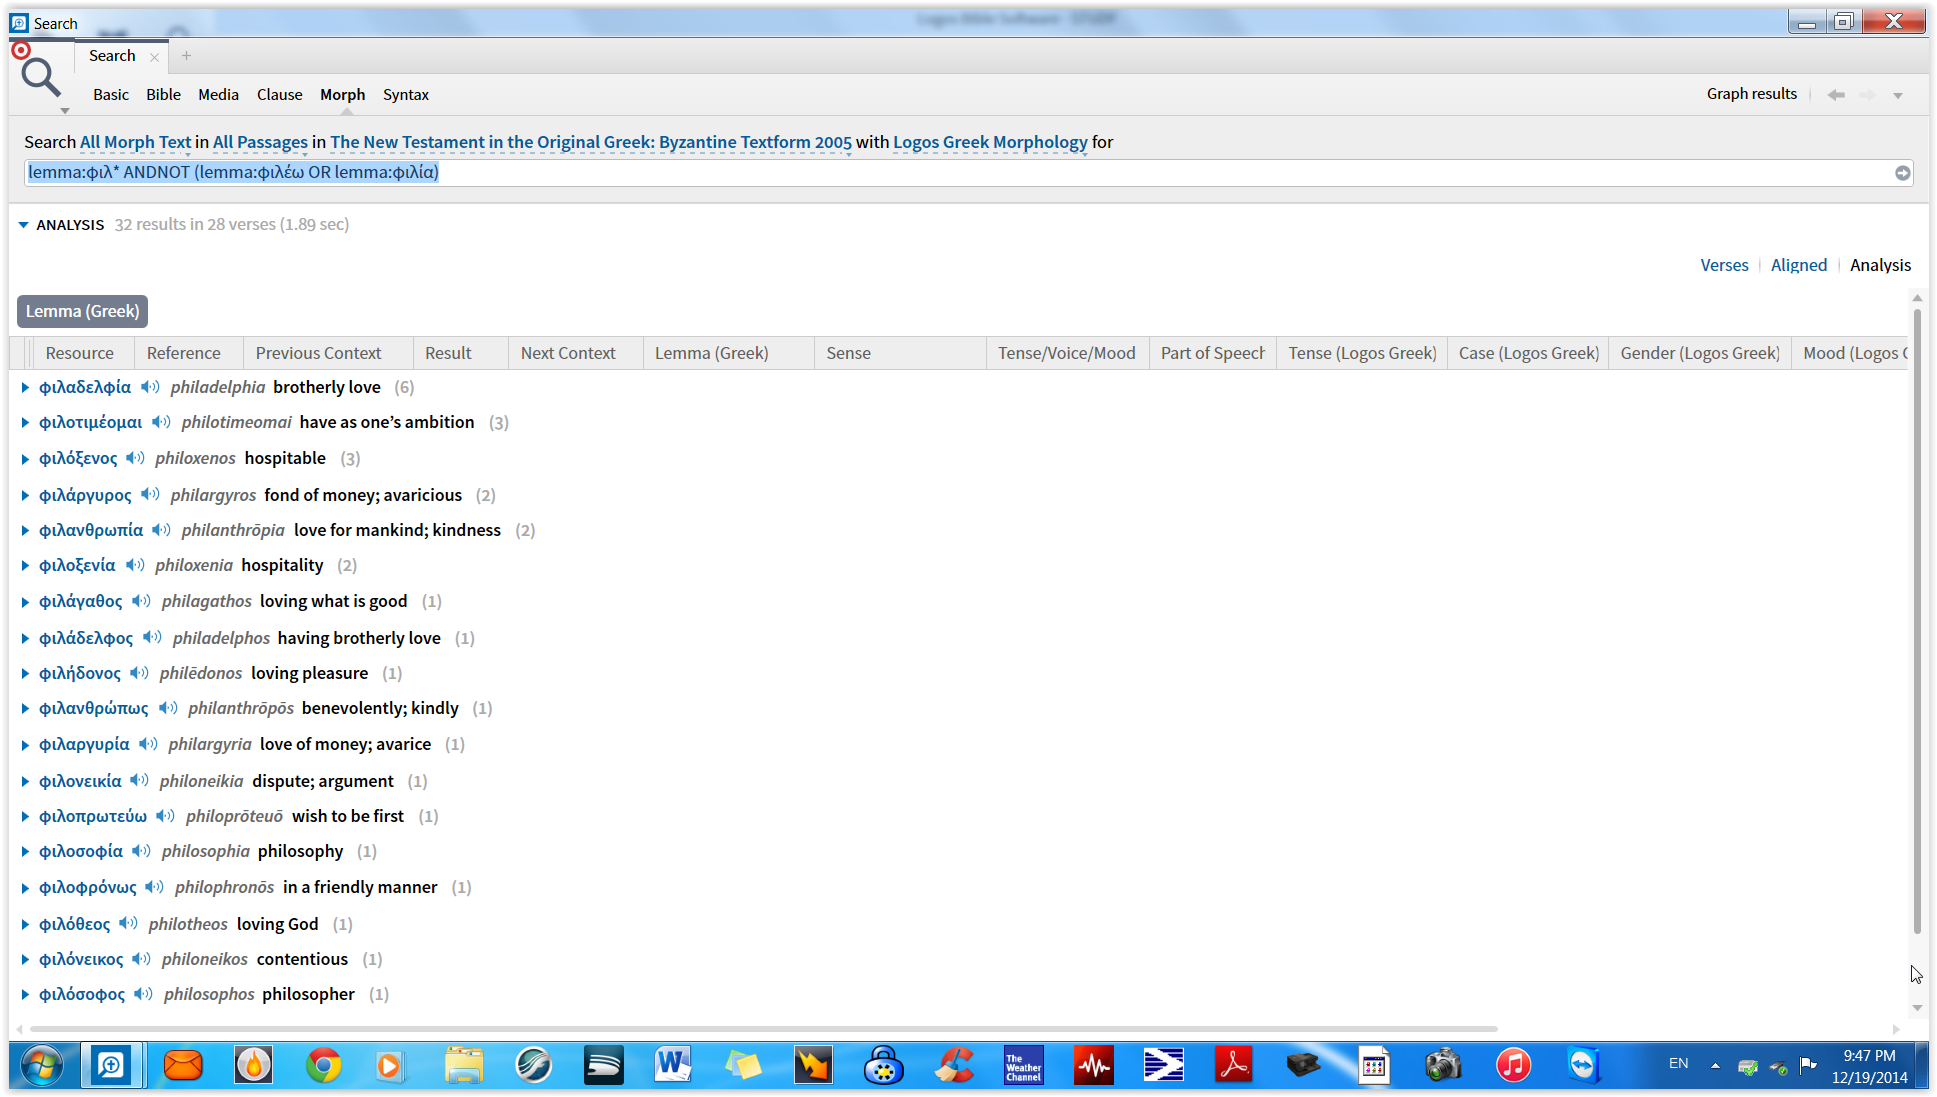Switch to Clause search type
The image size is (1937, 1097).
[x=279, y=94]
